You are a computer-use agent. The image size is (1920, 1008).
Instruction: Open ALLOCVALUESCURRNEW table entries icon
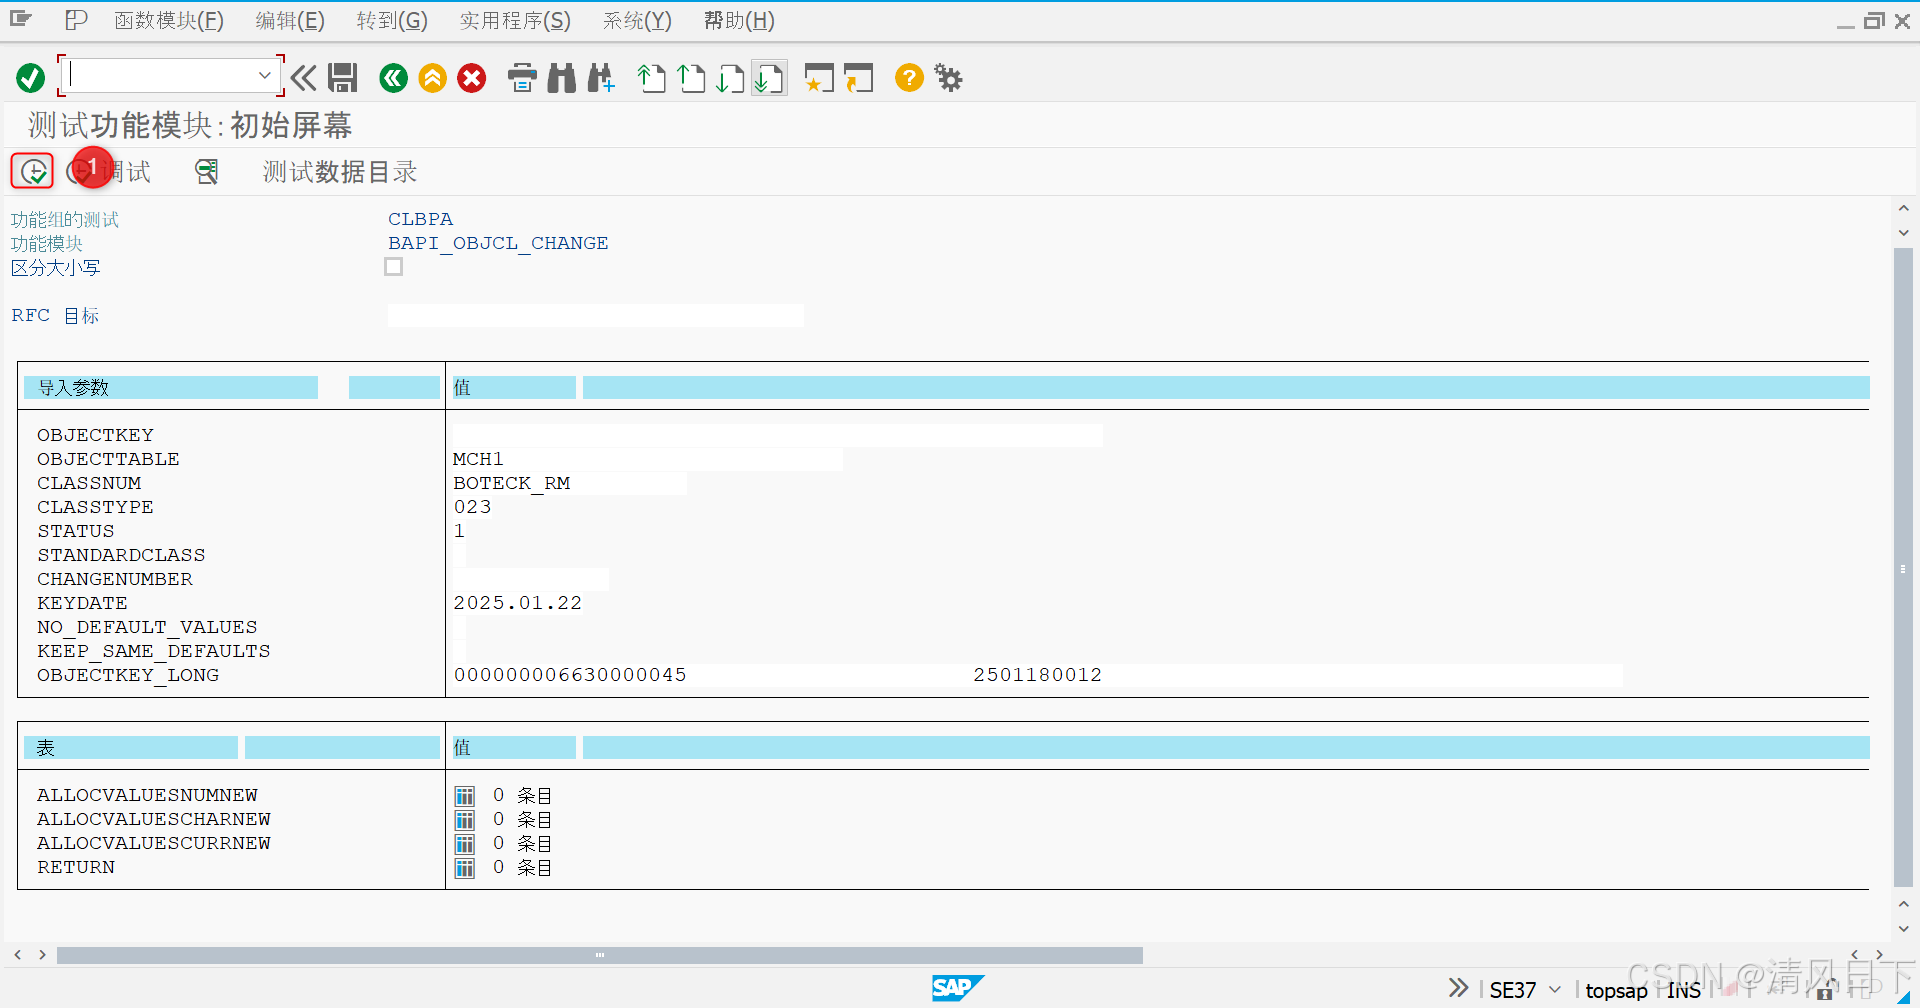point(465,844)
